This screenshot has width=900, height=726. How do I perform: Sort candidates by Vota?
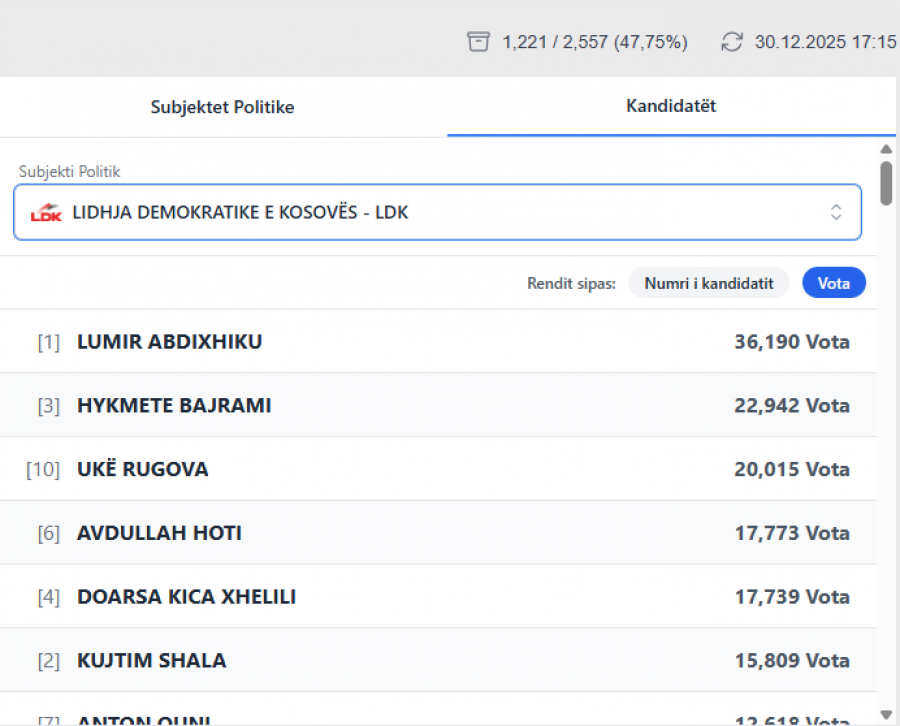coord(833,283)
